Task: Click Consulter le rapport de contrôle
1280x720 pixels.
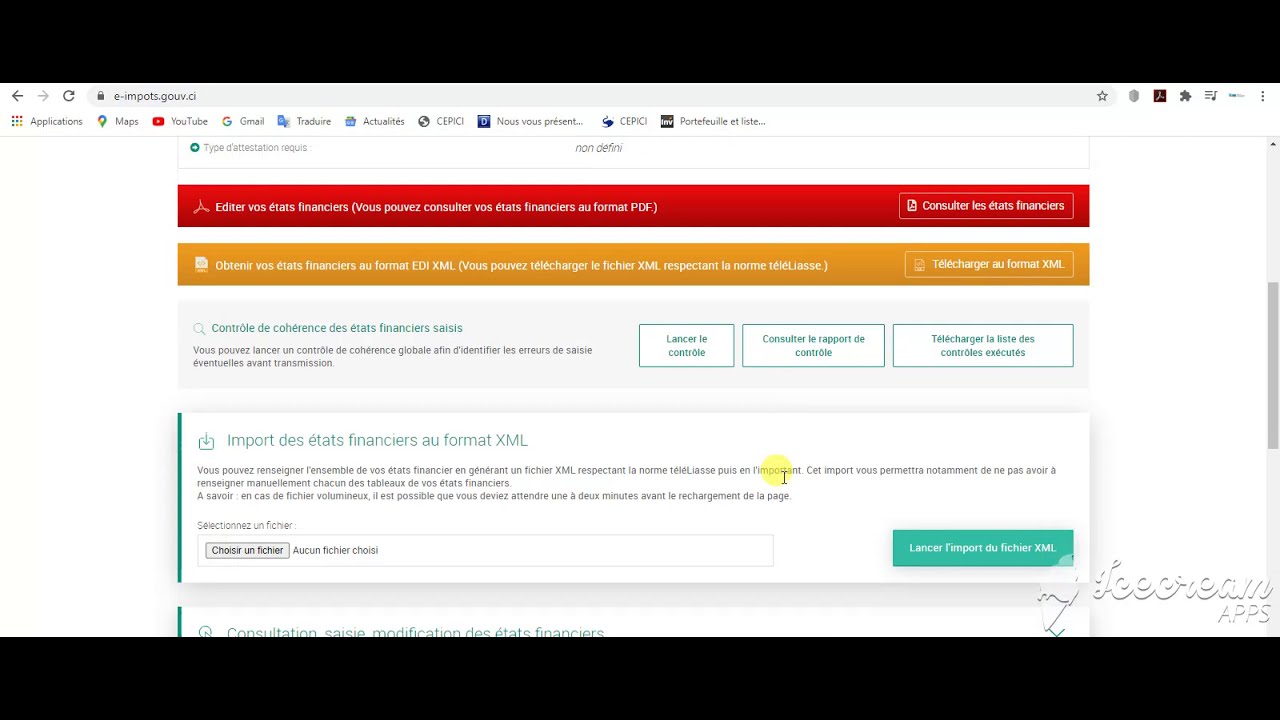Action: click(813, 345)
